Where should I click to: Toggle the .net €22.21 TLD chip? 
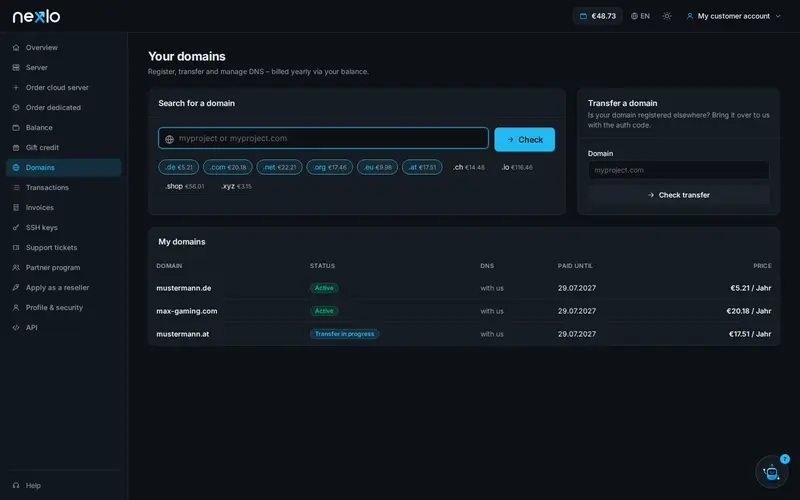pyautogui.click(x=280, y=167)
